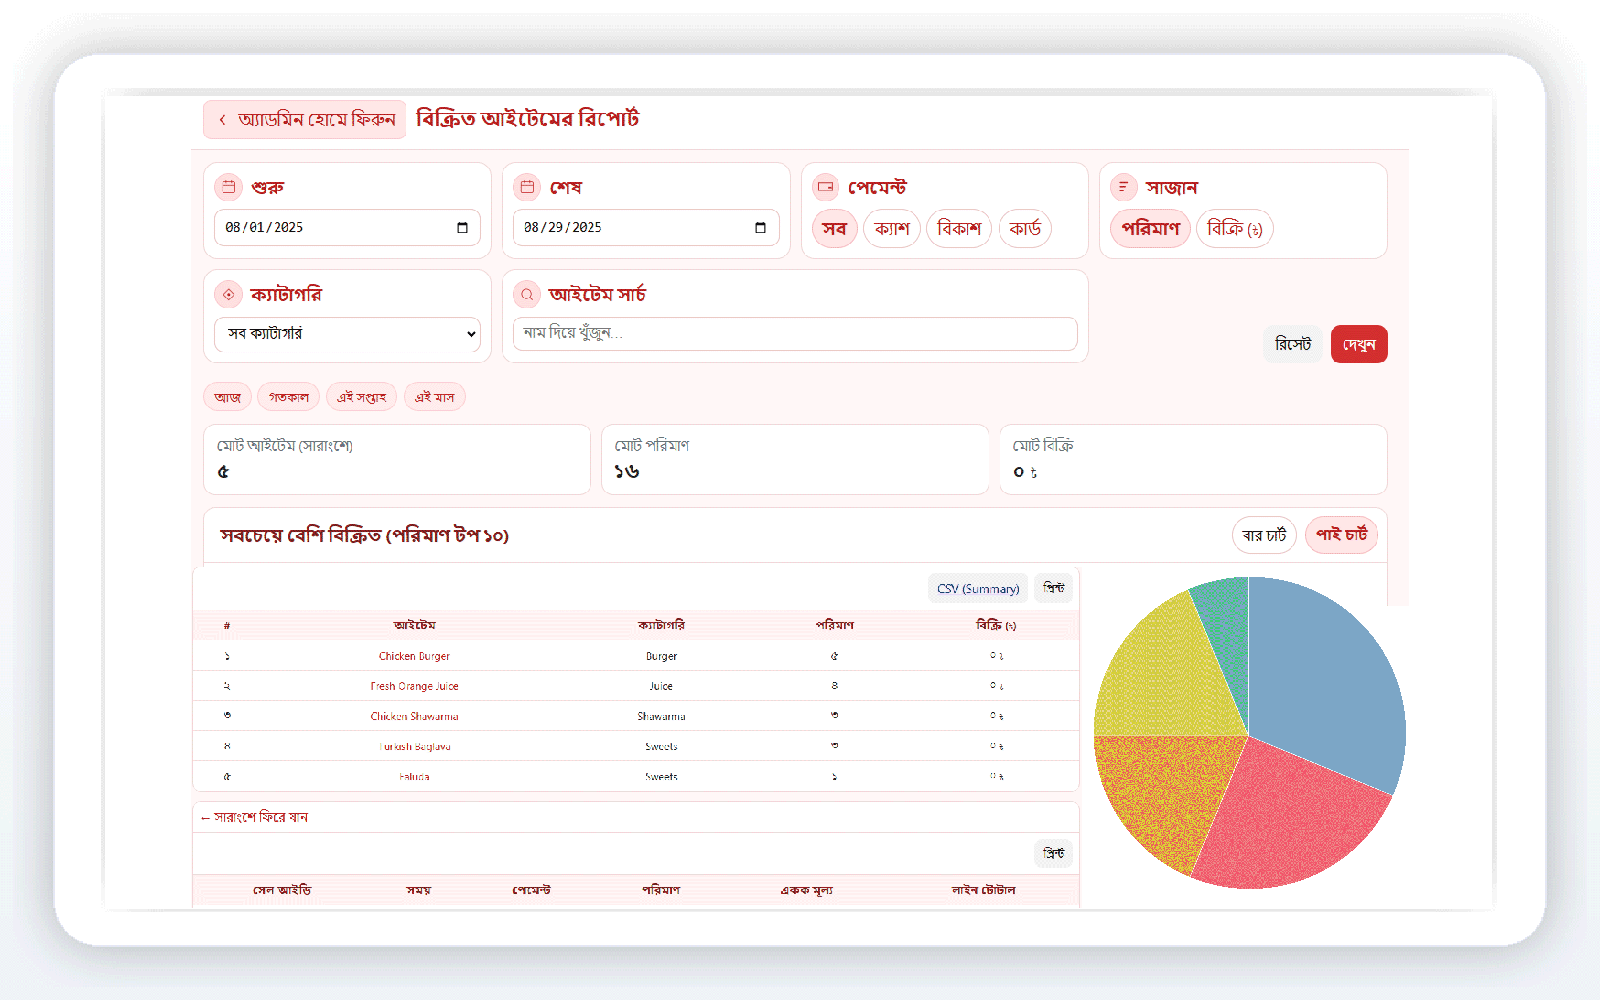Click the sort icon beside সাজান label

point(1123,187)
